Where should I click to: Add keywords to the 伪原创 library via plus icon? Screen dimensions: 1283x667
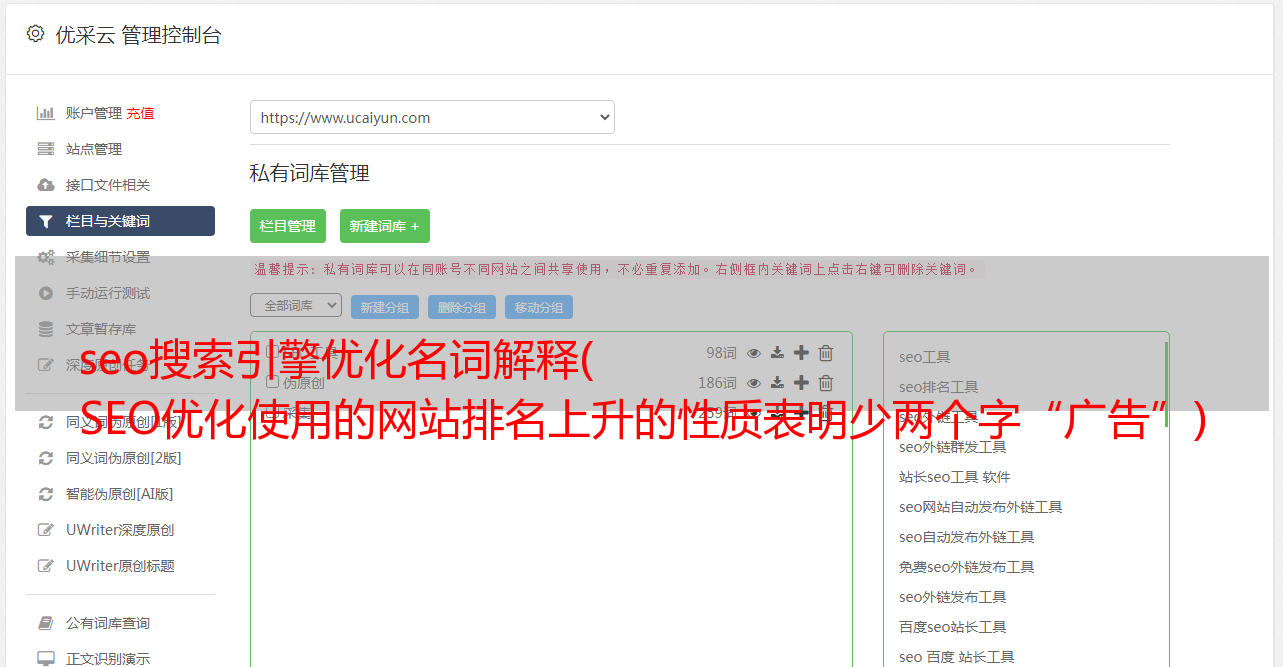click(x=801, y=383)
